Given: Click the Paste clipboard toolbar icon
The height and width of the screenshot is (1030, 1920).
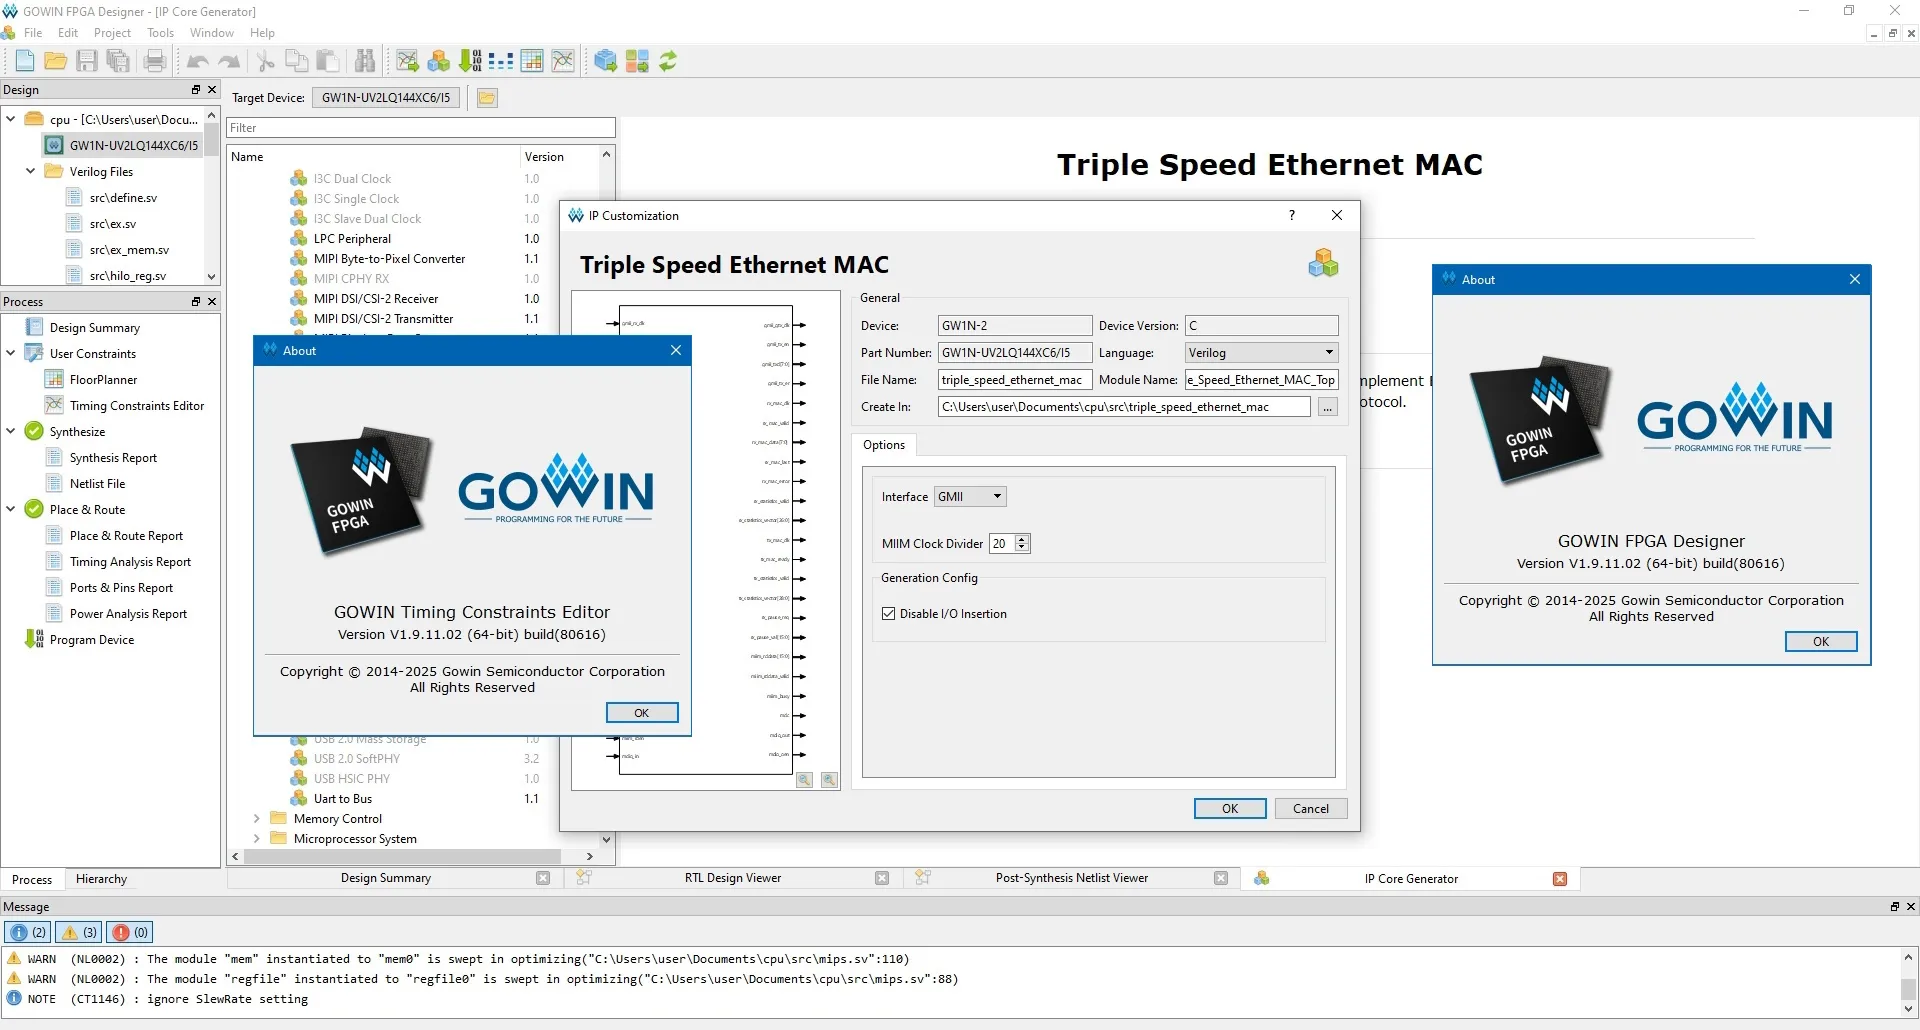Looking at the screenshot, I should (x=328, y=61).
